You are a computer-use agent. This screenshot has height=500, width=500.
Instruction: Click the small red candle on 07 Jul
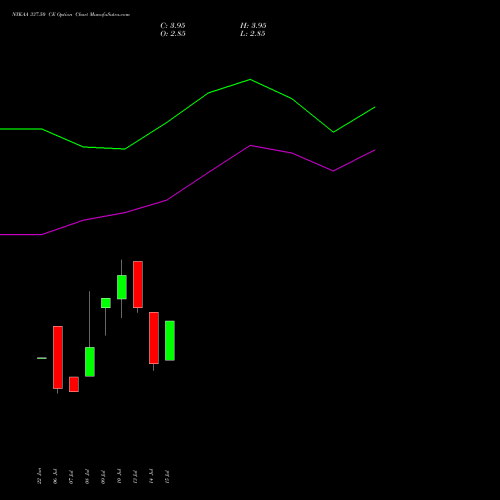[x=74, y=384]
